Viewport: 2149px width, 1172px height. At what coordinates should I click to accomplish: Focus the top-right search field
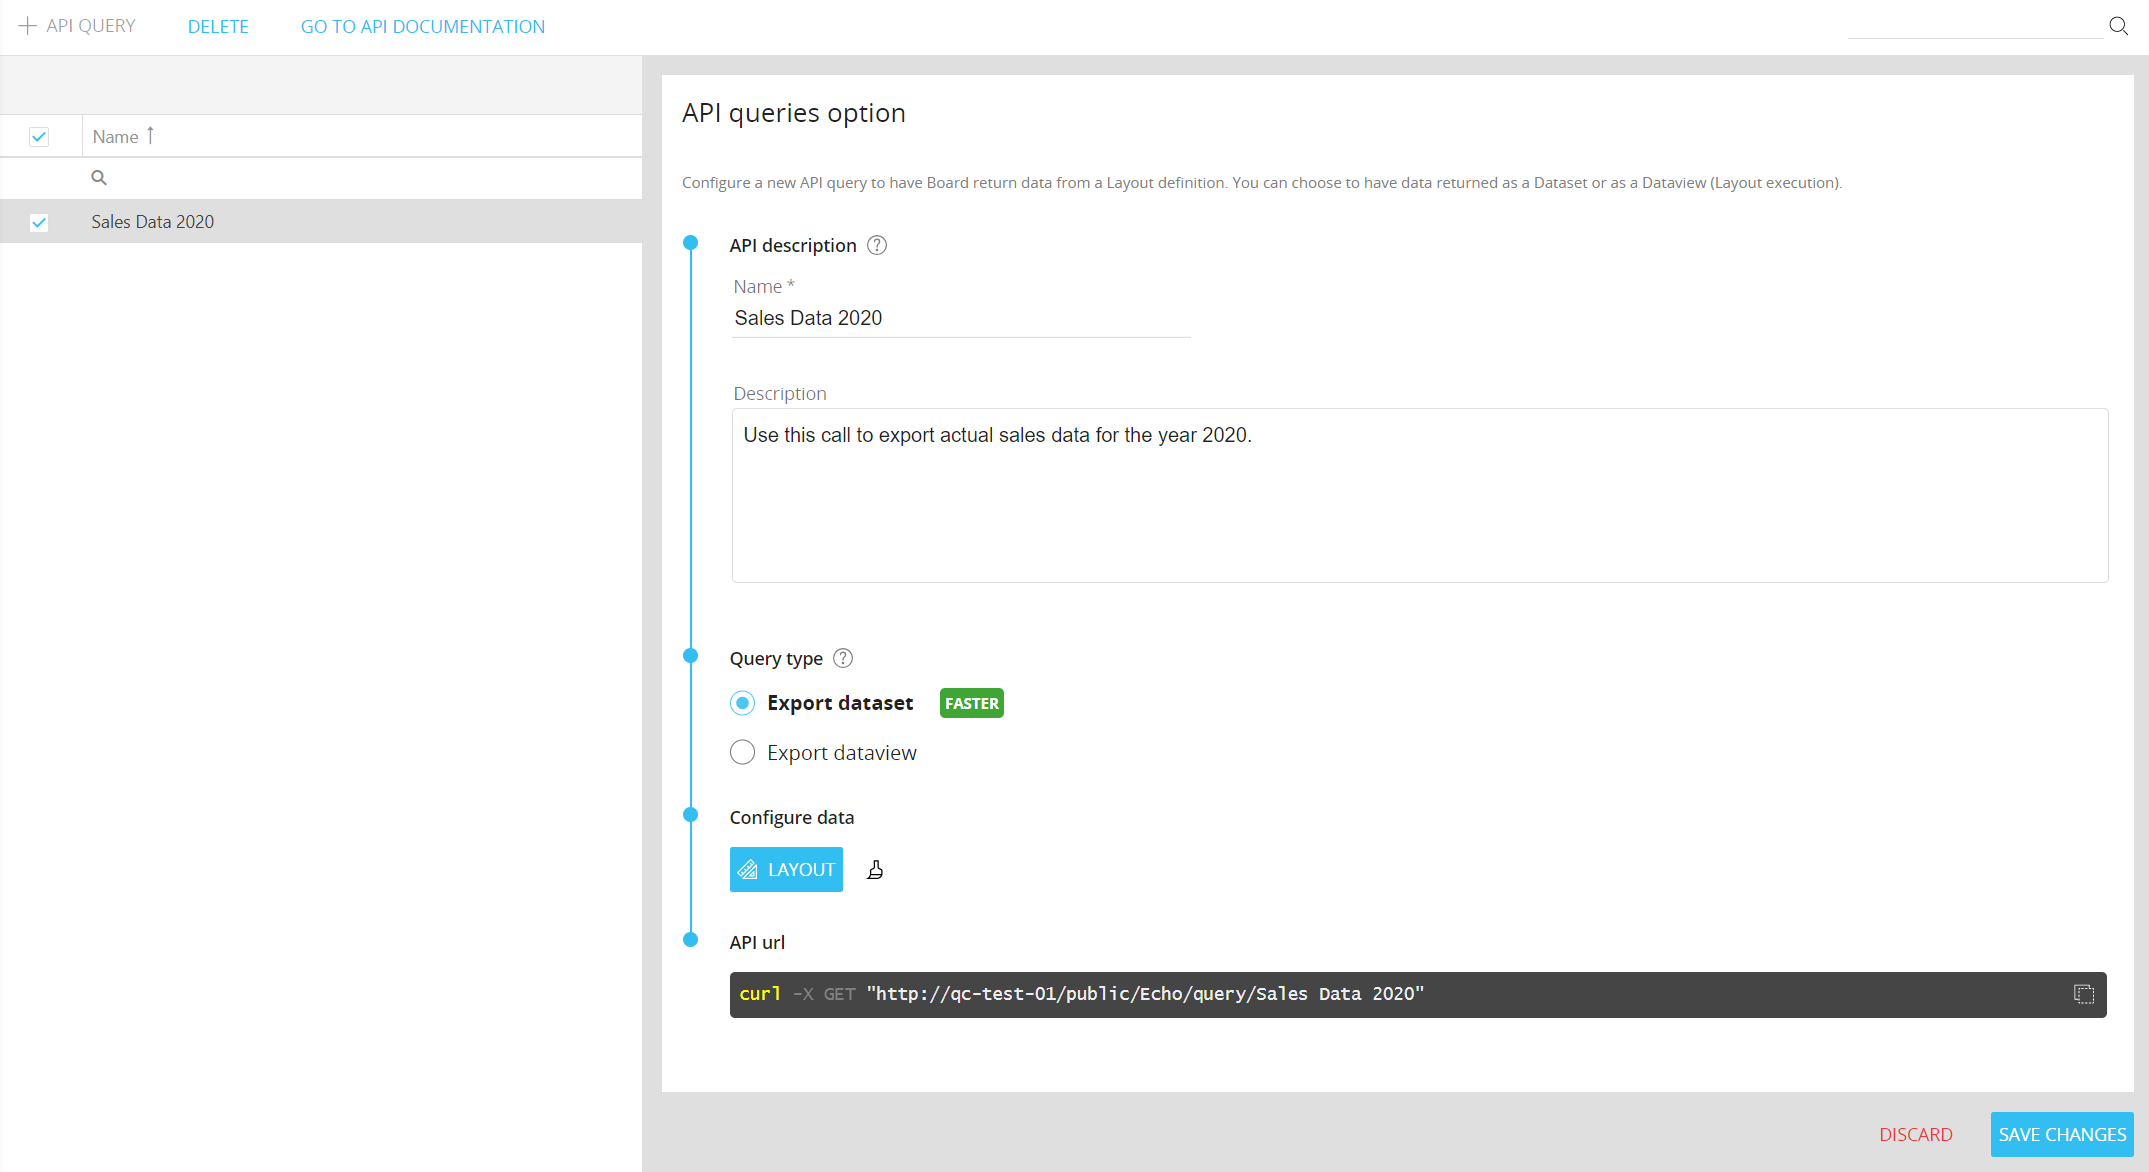coord(1975,26)
